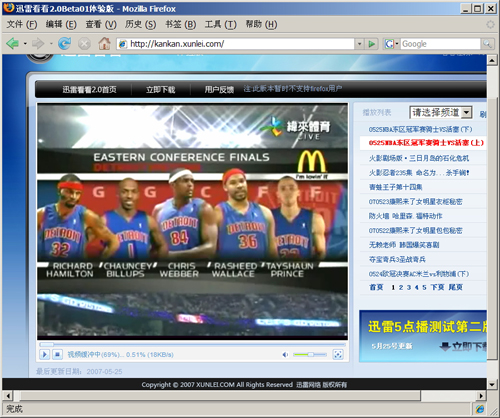The width and height of the screenshot is (500, 418).
Task: Open 0524欧冠决赛AC米兰vs利物浦 (下) item
Action: (419, 274)
